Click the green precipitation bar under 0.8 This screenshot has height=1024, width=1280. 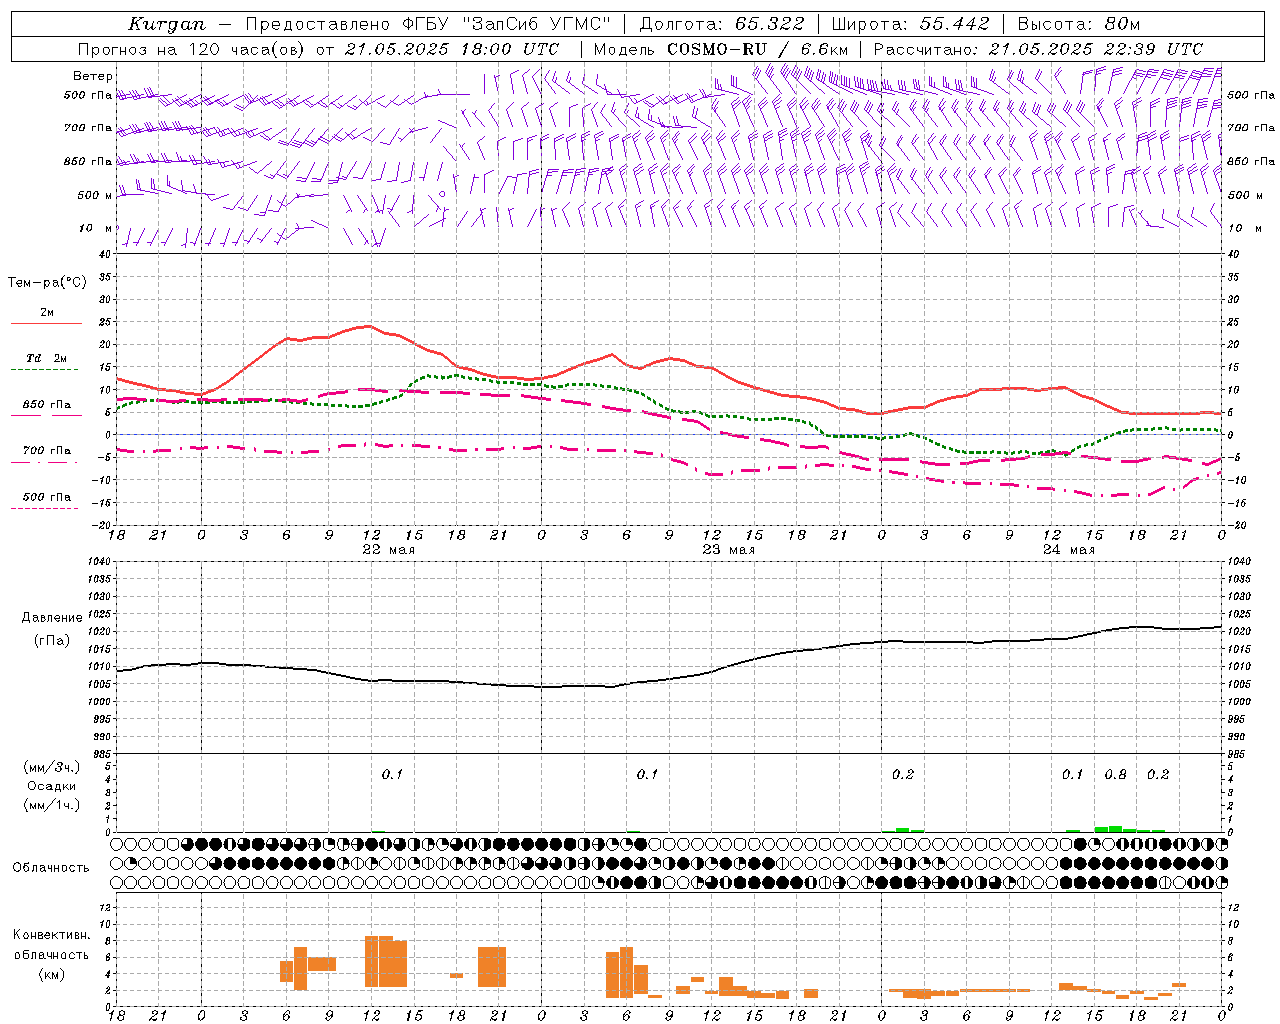(x=1115, y=829)
